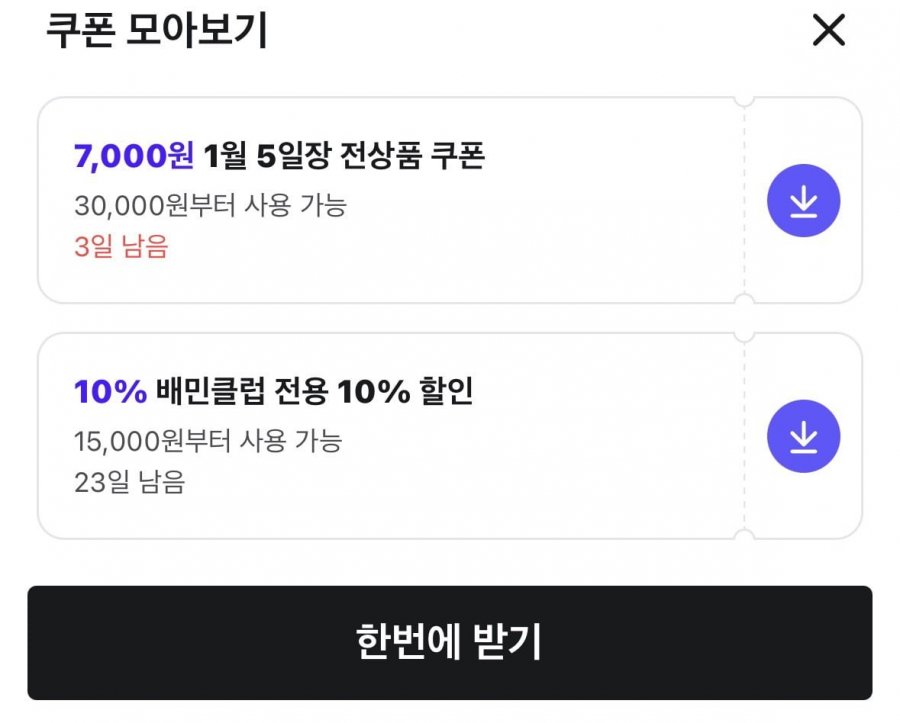
Task: Tap the dashed divider on 배민클럽 coupon
Action: pyautogui.click(x=744, y=436)
